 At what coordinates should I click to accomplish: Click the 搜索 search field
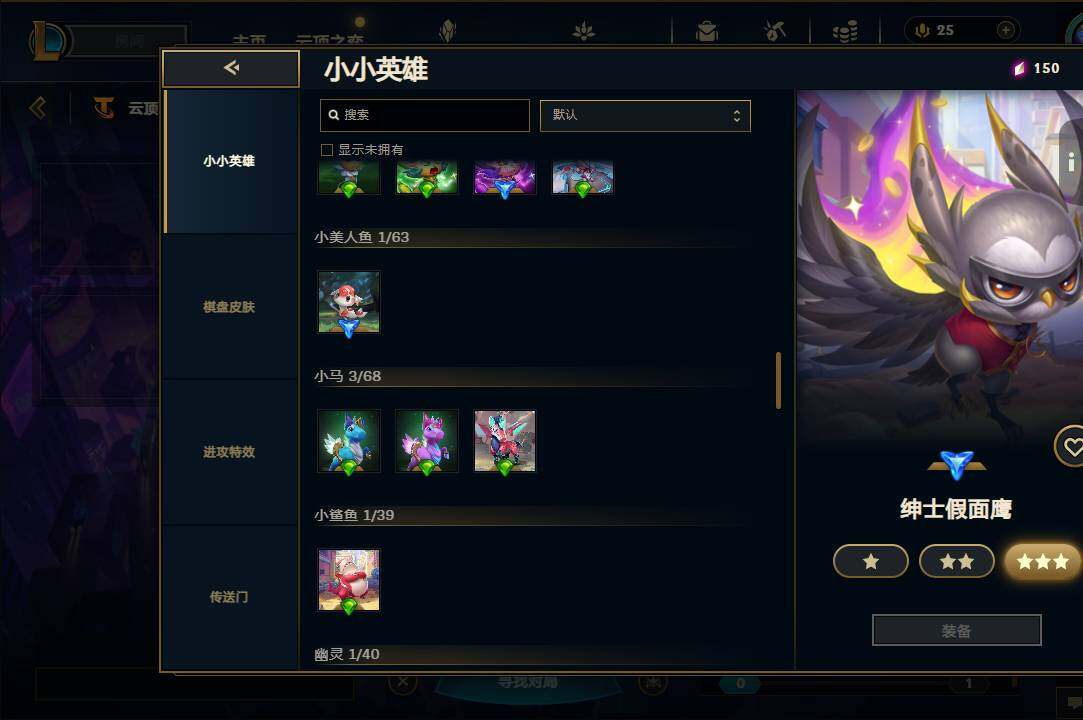(425, 115)
